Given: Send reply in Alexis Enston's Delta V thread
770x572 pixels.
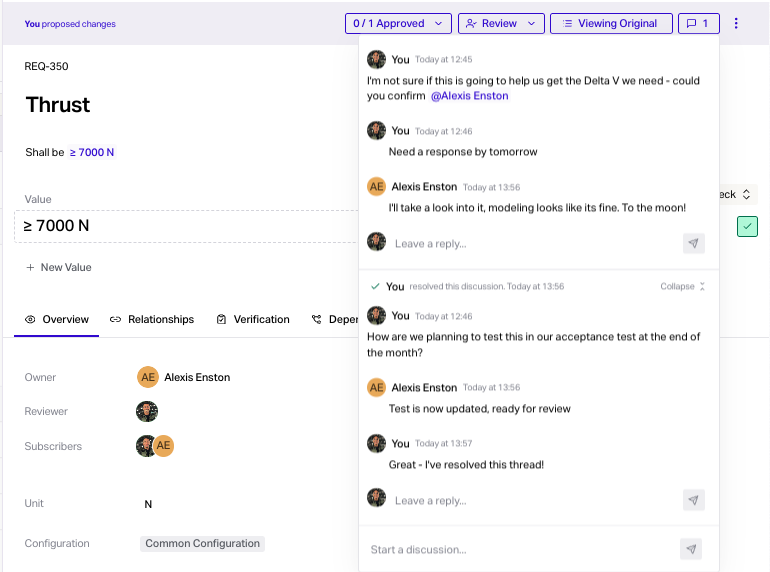Looking at the screenshot, I should point(694,243).
